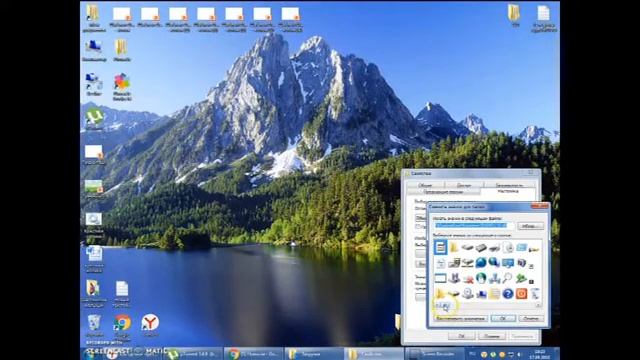
Task: Open the Sharing tab in Properties
Action: (464, 185)
